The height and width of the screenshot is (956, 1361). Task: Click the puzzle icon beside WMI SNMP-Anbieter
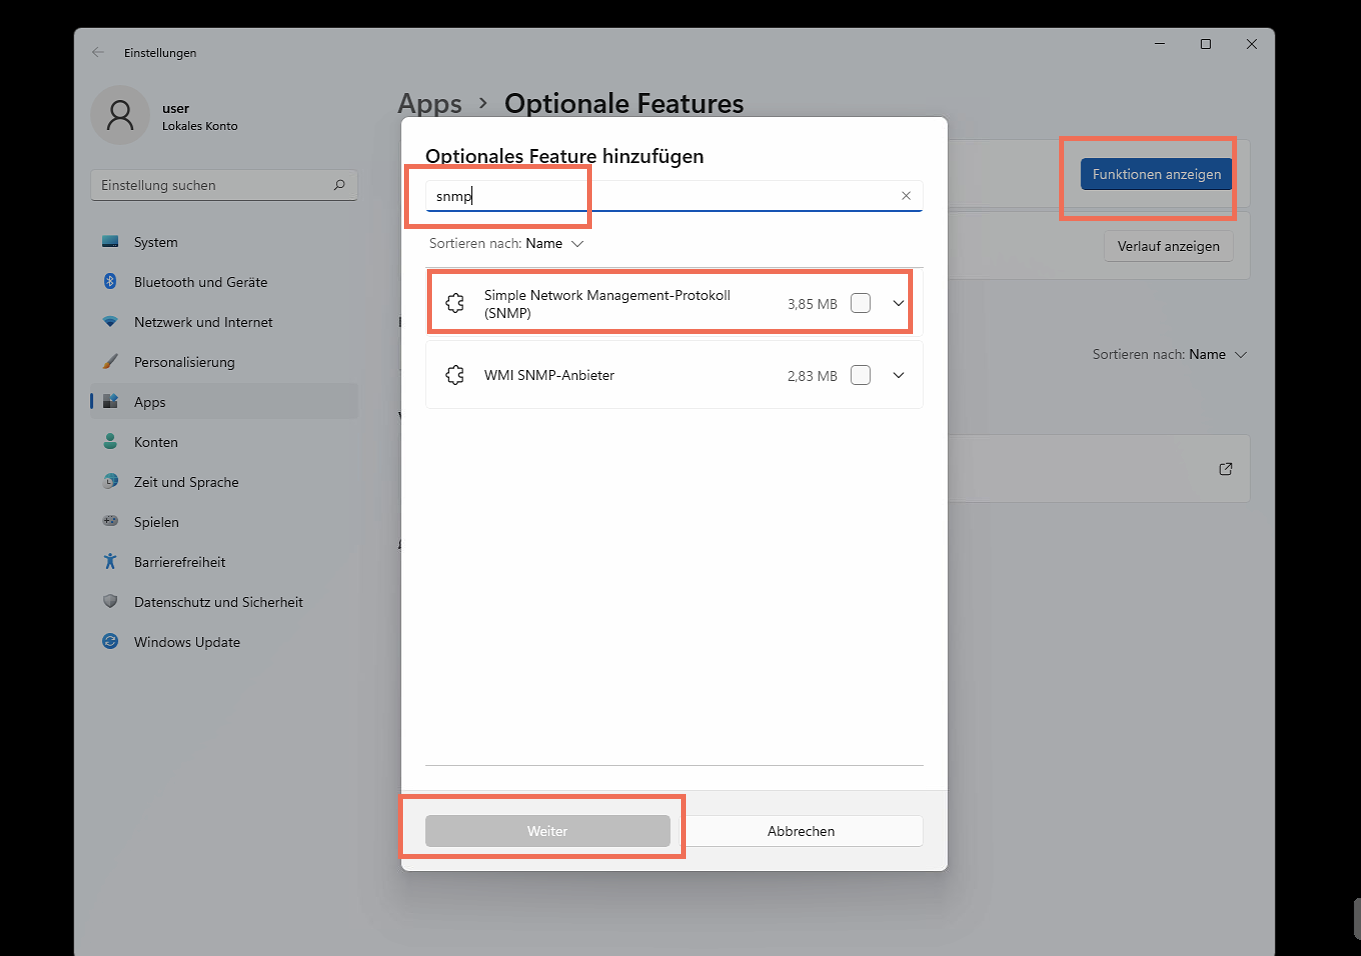tap(455, 375)
